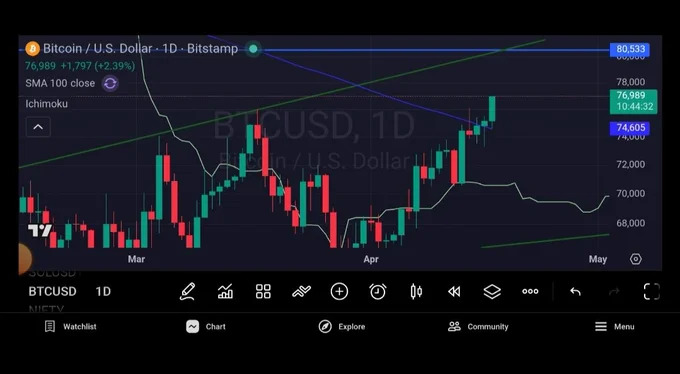Tap the purple refresh icon beside SMA
The width and height of the screenshot is (680, 374).
110,83
